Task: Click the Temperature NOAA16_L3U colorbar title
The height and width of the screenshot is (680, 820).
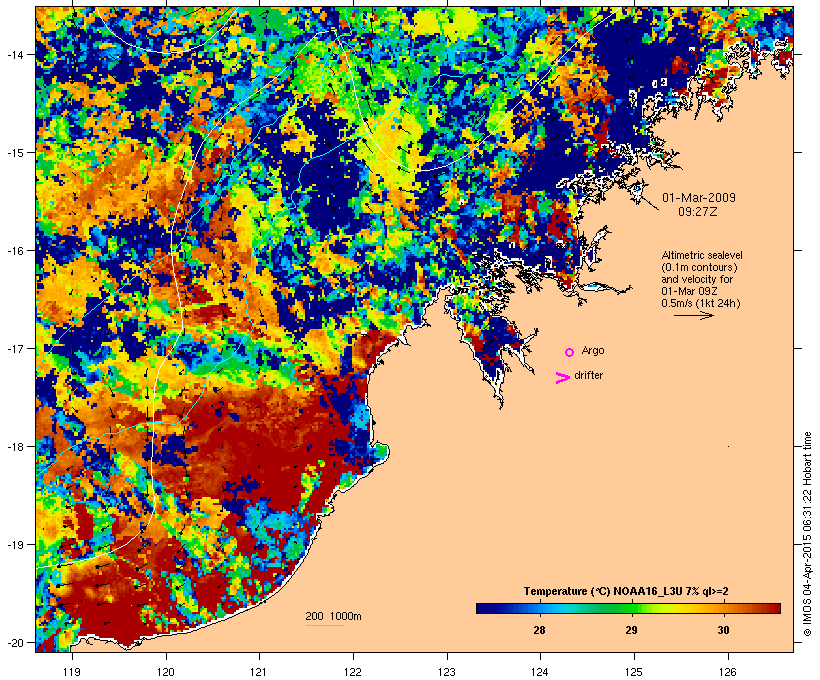Action: [x=626, y=591]
